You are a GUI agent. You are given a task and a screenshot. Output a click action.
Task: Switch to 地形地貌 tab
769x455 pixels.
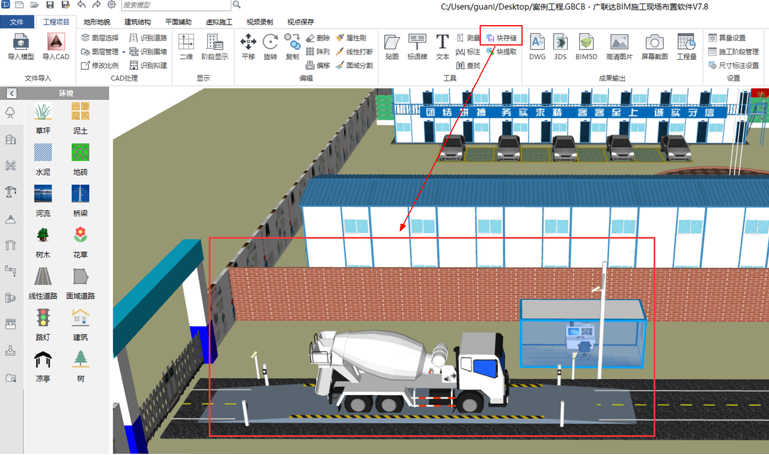pos(97,22)
